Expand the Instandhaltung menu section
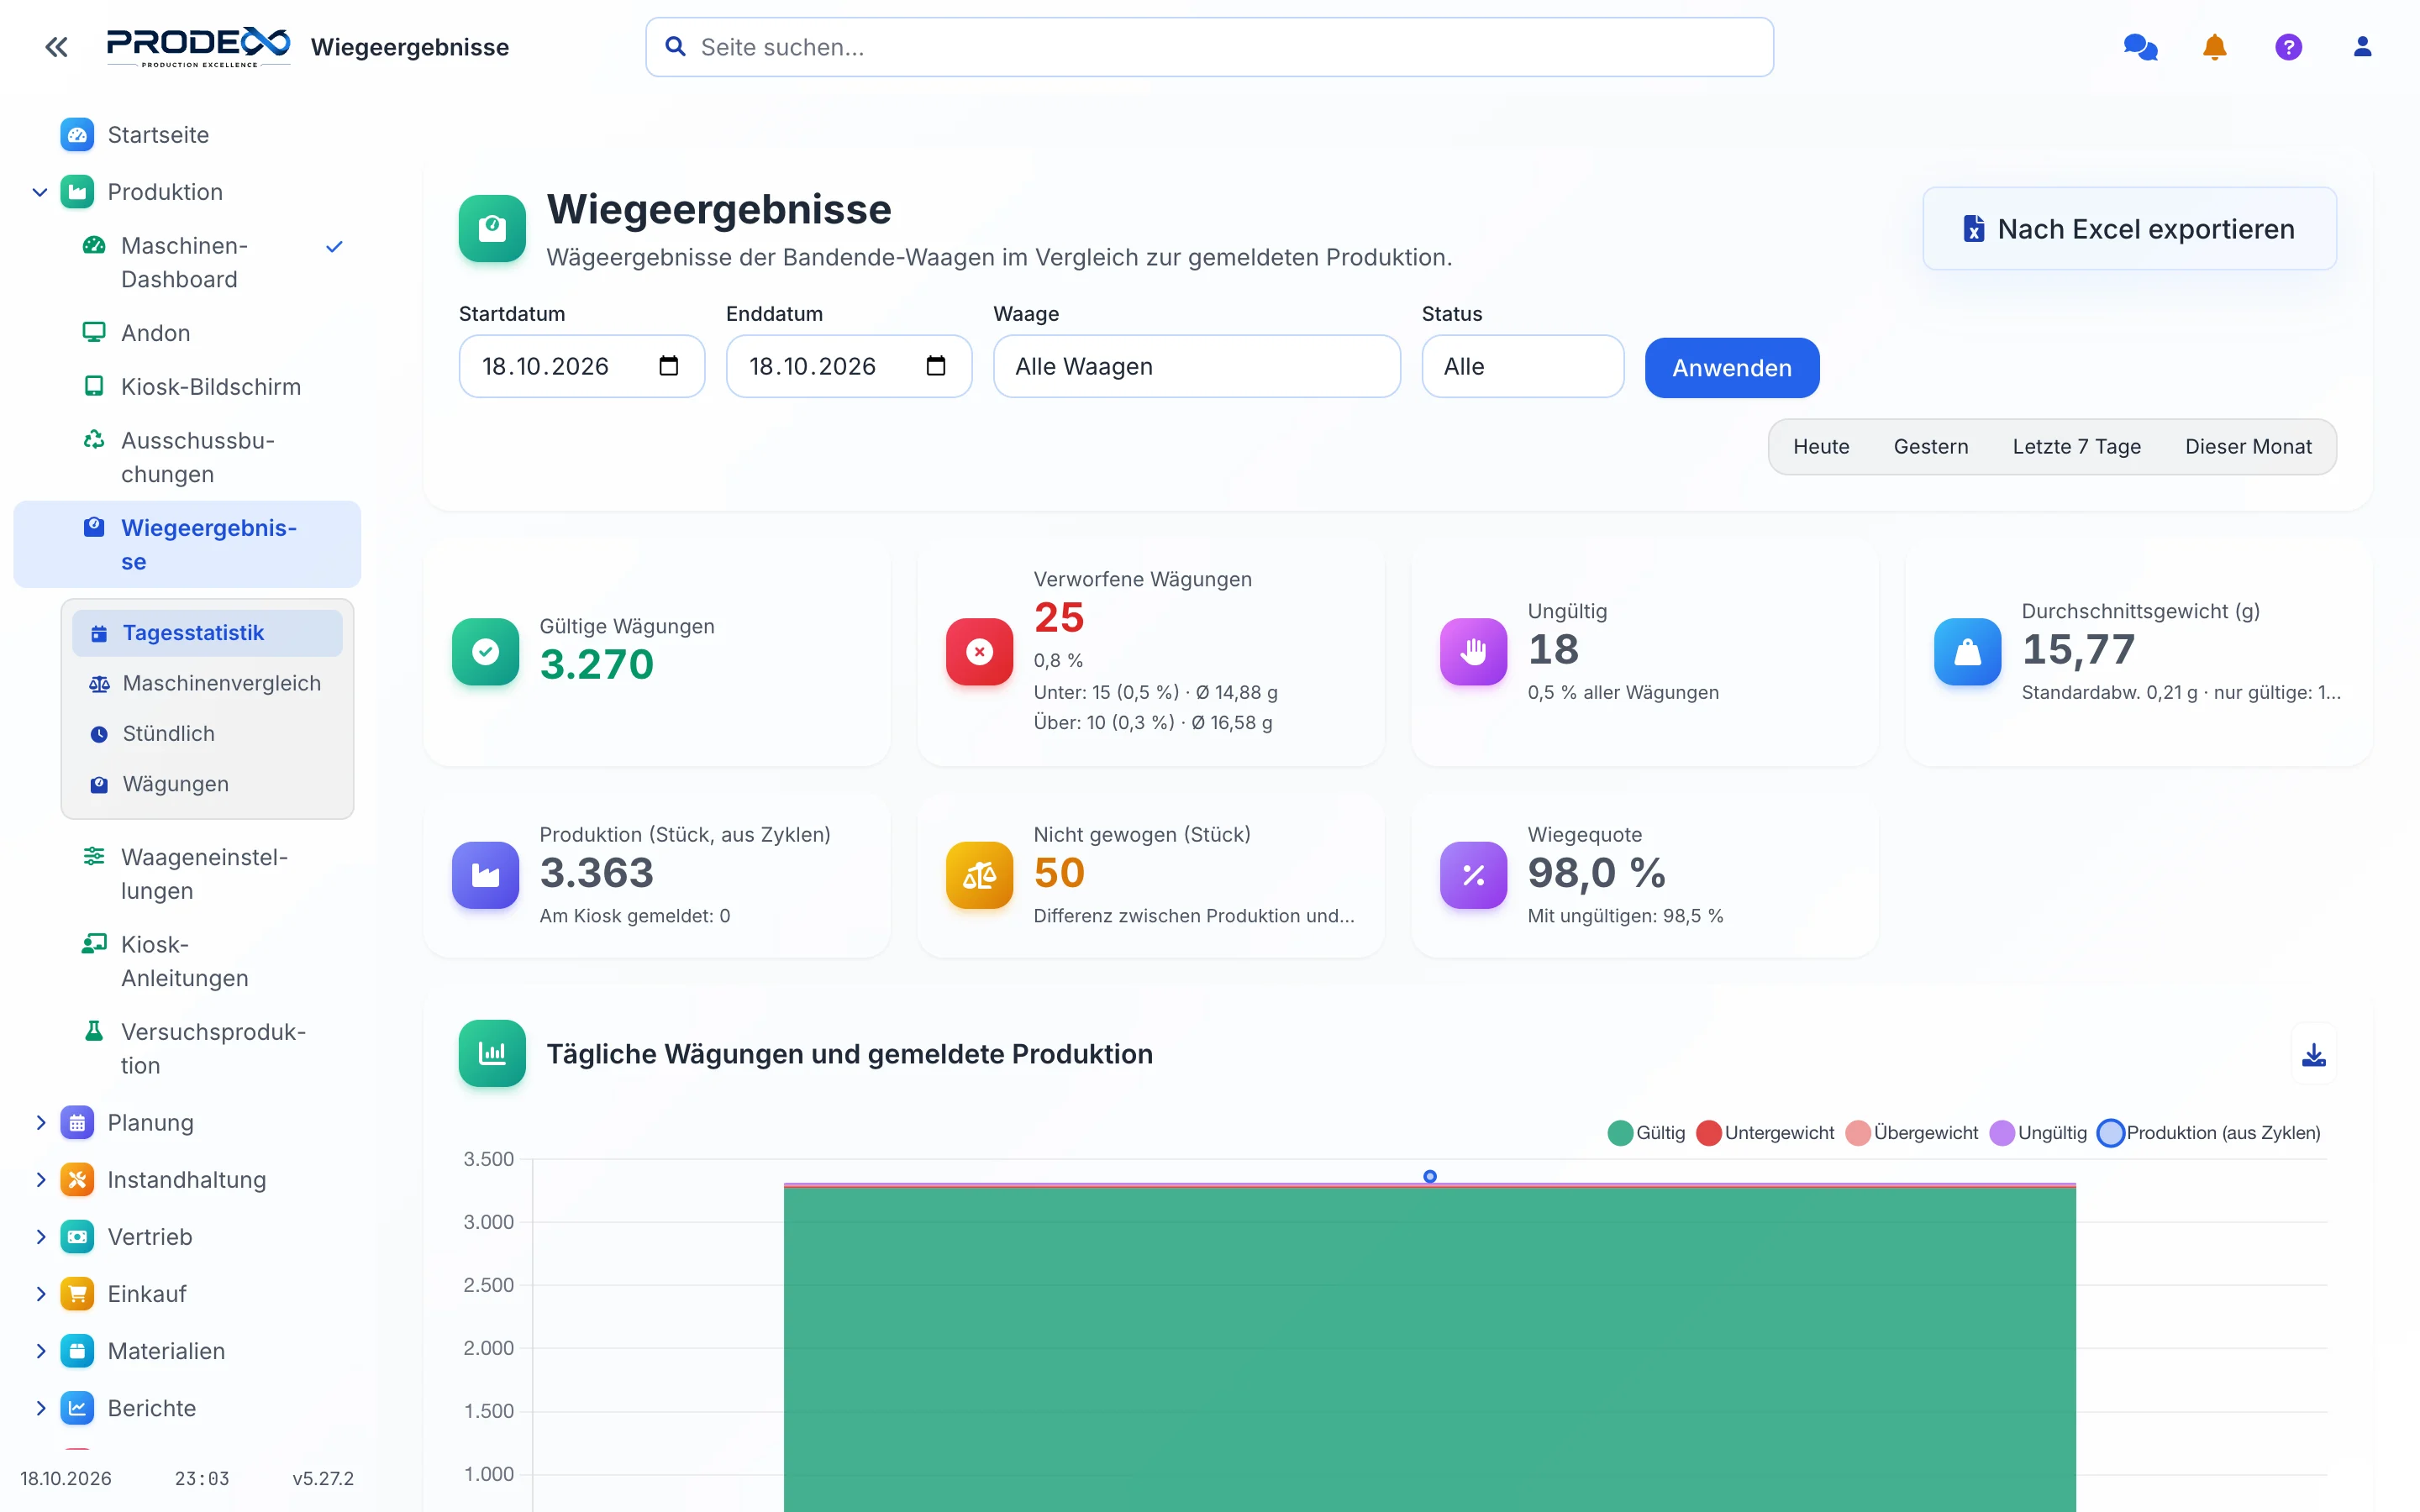 (40, 1180)
